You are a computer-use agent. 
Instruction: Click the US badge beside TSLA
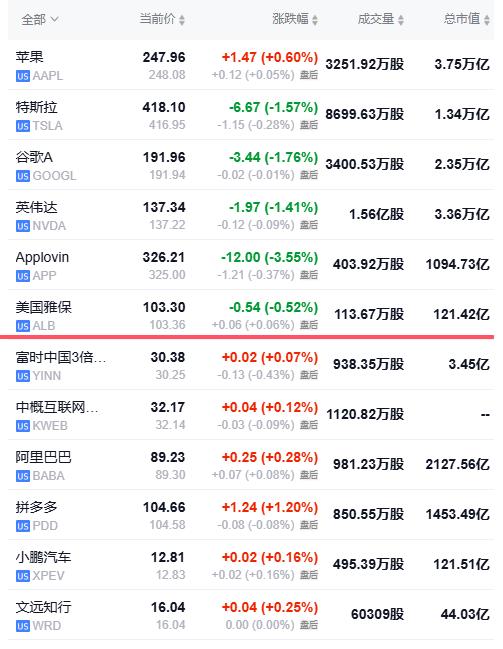(x=23, y=126)
